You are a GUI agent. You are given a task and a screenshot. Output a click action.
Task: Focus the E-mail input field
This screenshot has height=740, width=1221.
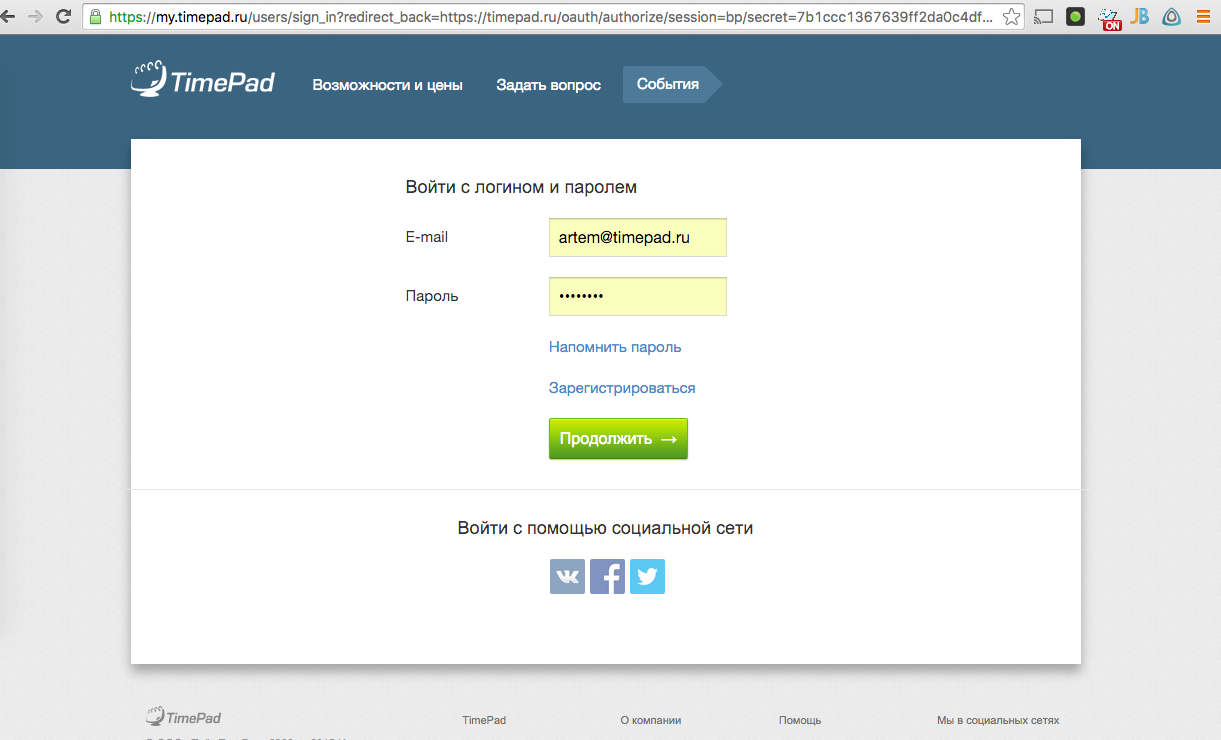[637, 238]
